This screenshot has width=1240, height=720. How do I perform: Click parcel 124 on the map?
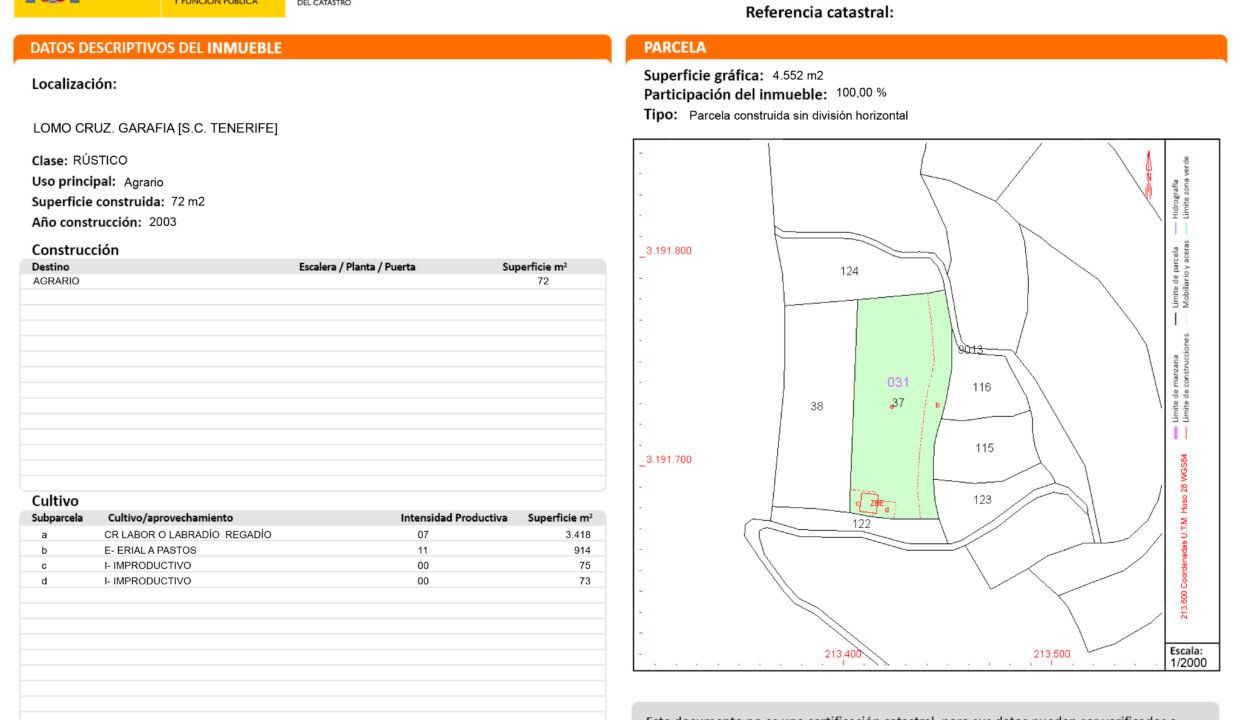849,271
